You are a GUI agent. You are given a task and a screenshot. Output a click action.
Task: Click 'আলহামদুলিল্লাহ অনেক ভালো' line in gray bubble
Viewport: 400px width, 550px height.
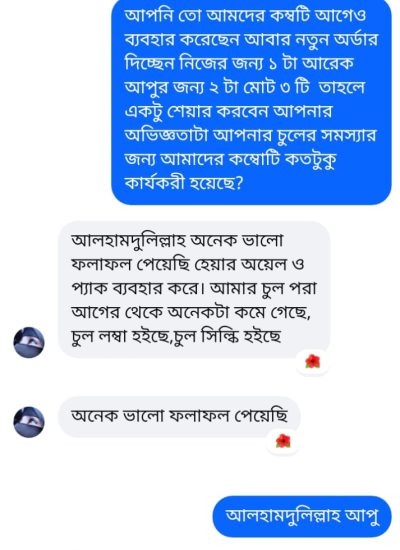[x=177, y=241]
